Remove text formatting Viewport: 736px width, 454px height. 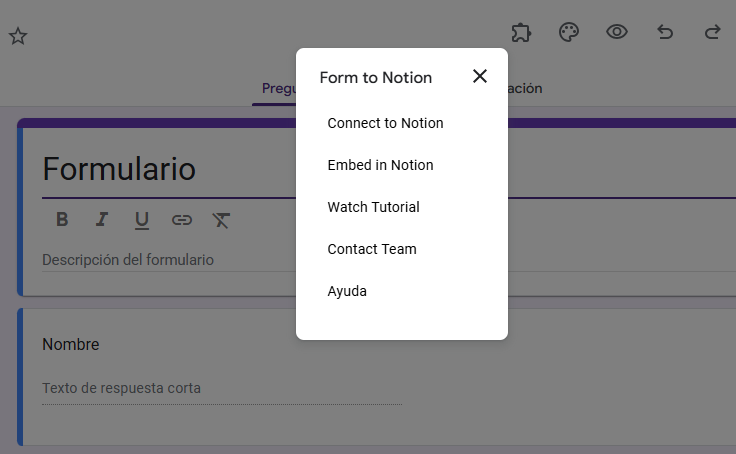pyautogui.click(x=221, y=220)
